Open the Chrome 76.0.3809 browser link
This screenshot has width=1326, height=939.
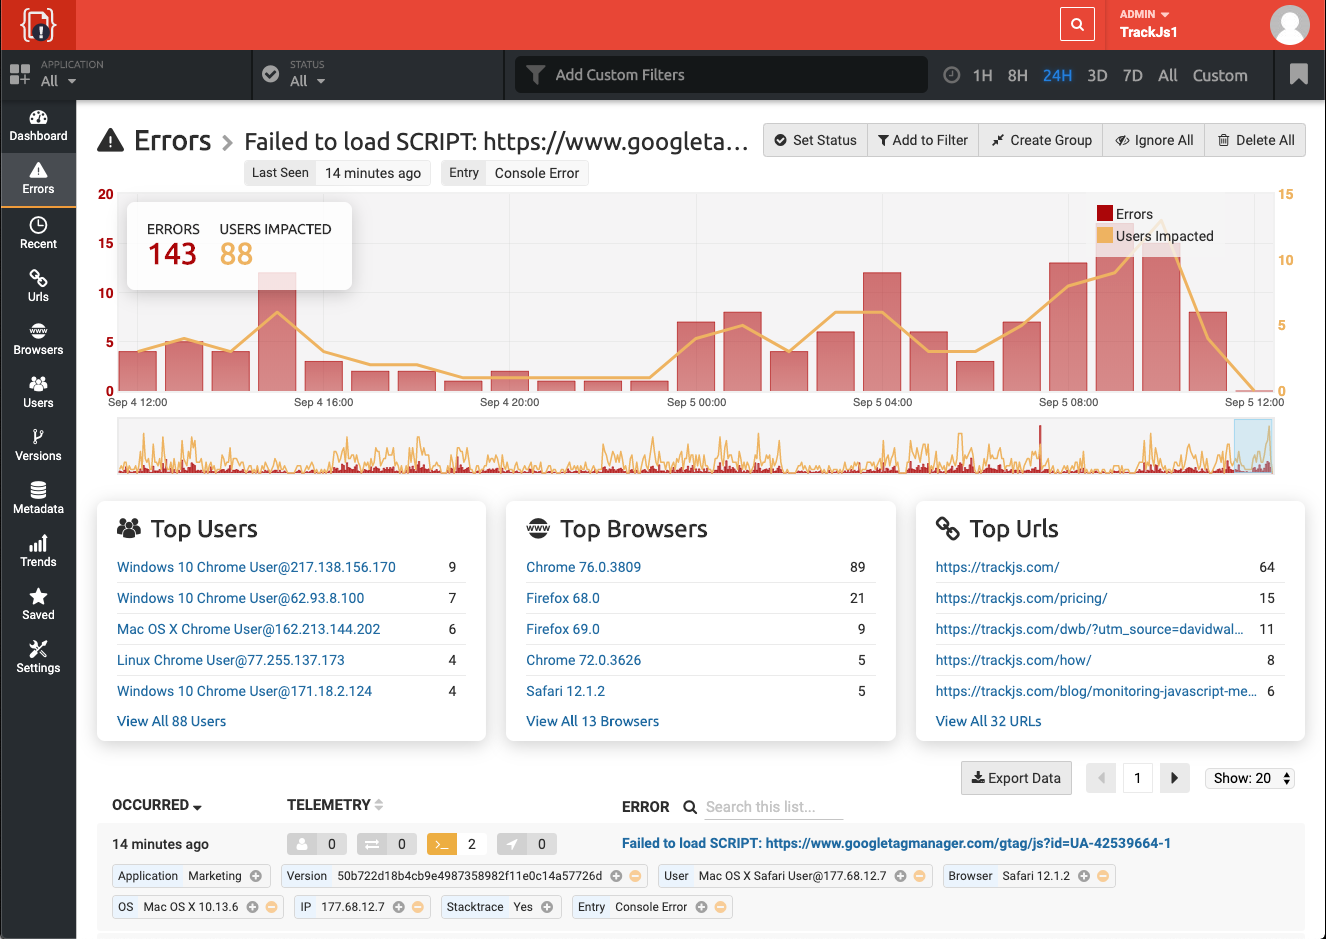tap(583, 567)
